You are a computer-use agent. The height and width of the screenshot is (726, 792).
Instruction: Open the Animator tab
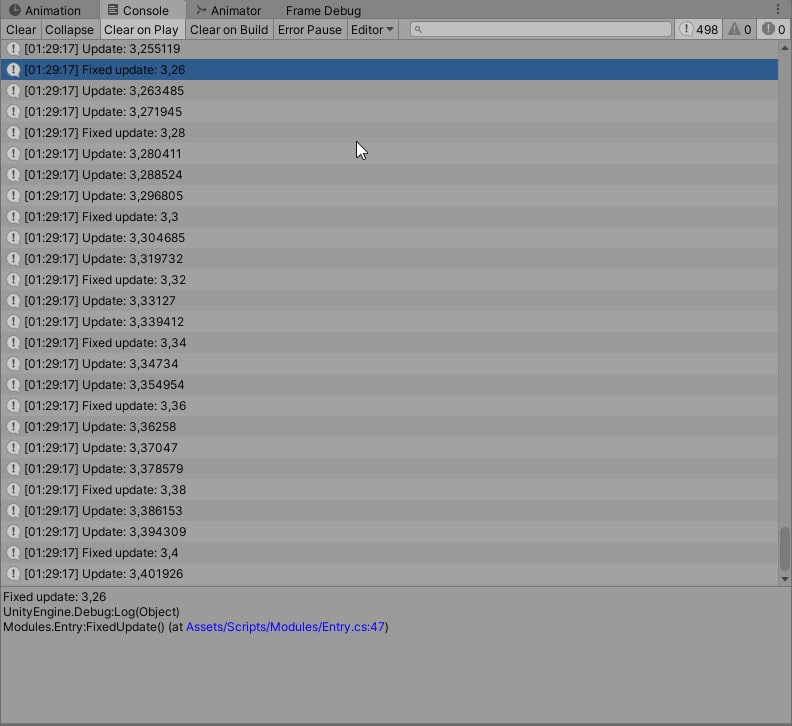pyautogui.click(x=229, y=10)
